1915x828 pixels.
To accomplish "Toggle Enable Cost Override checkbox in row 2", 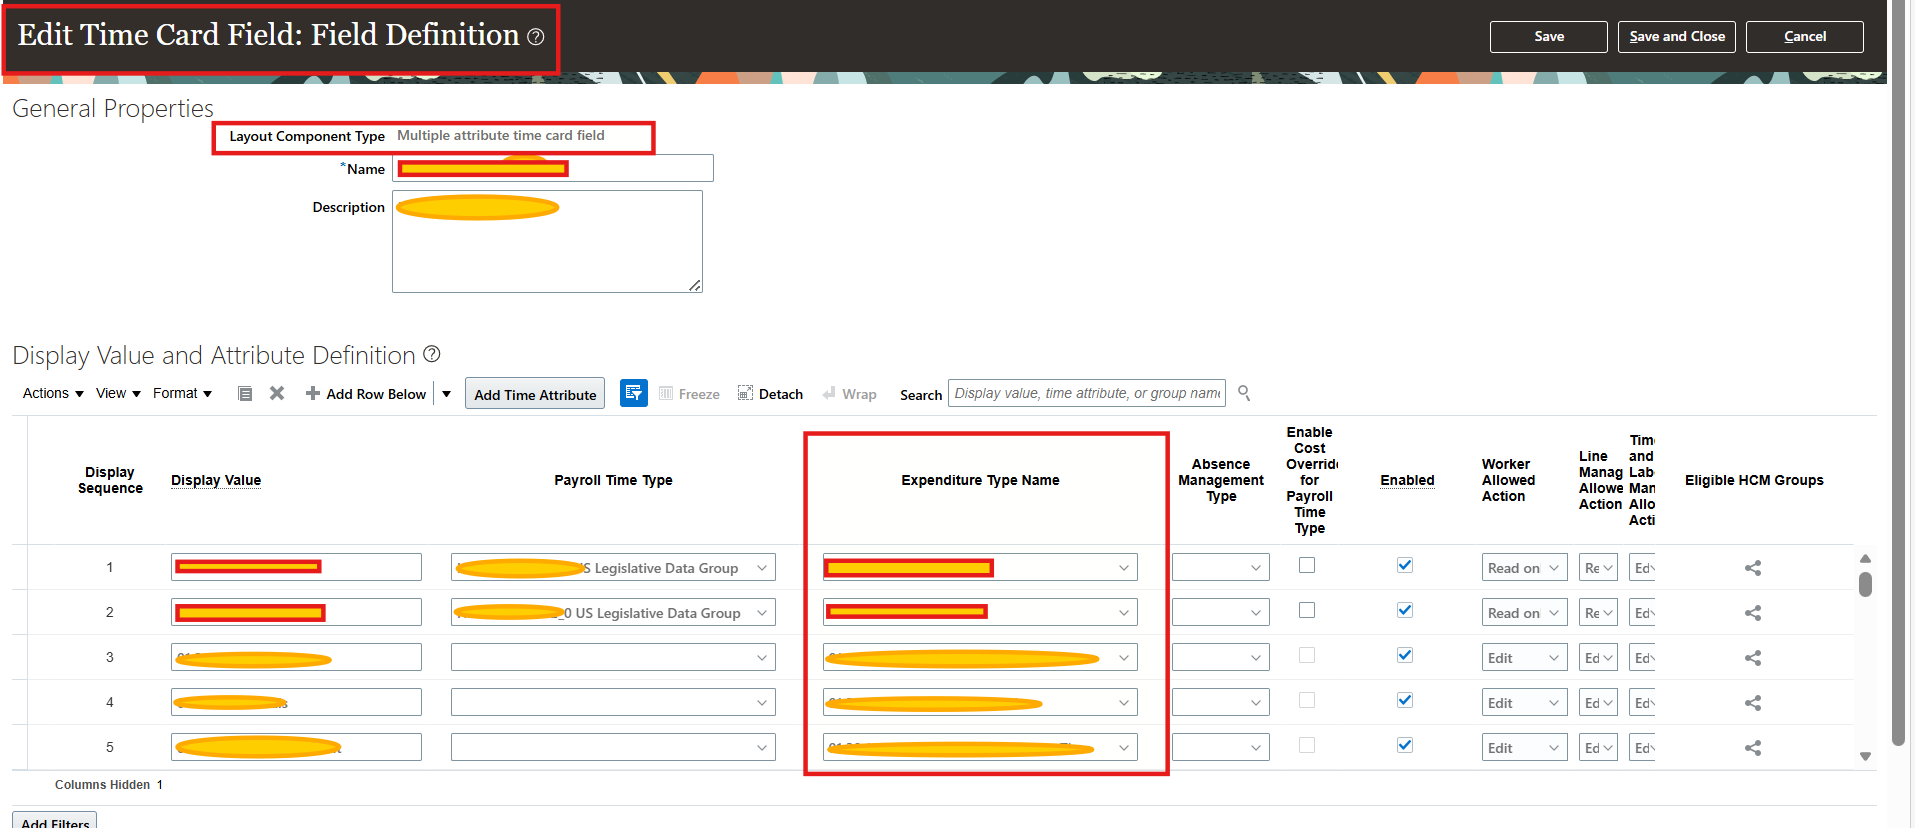I will (x=1307, y=610).
